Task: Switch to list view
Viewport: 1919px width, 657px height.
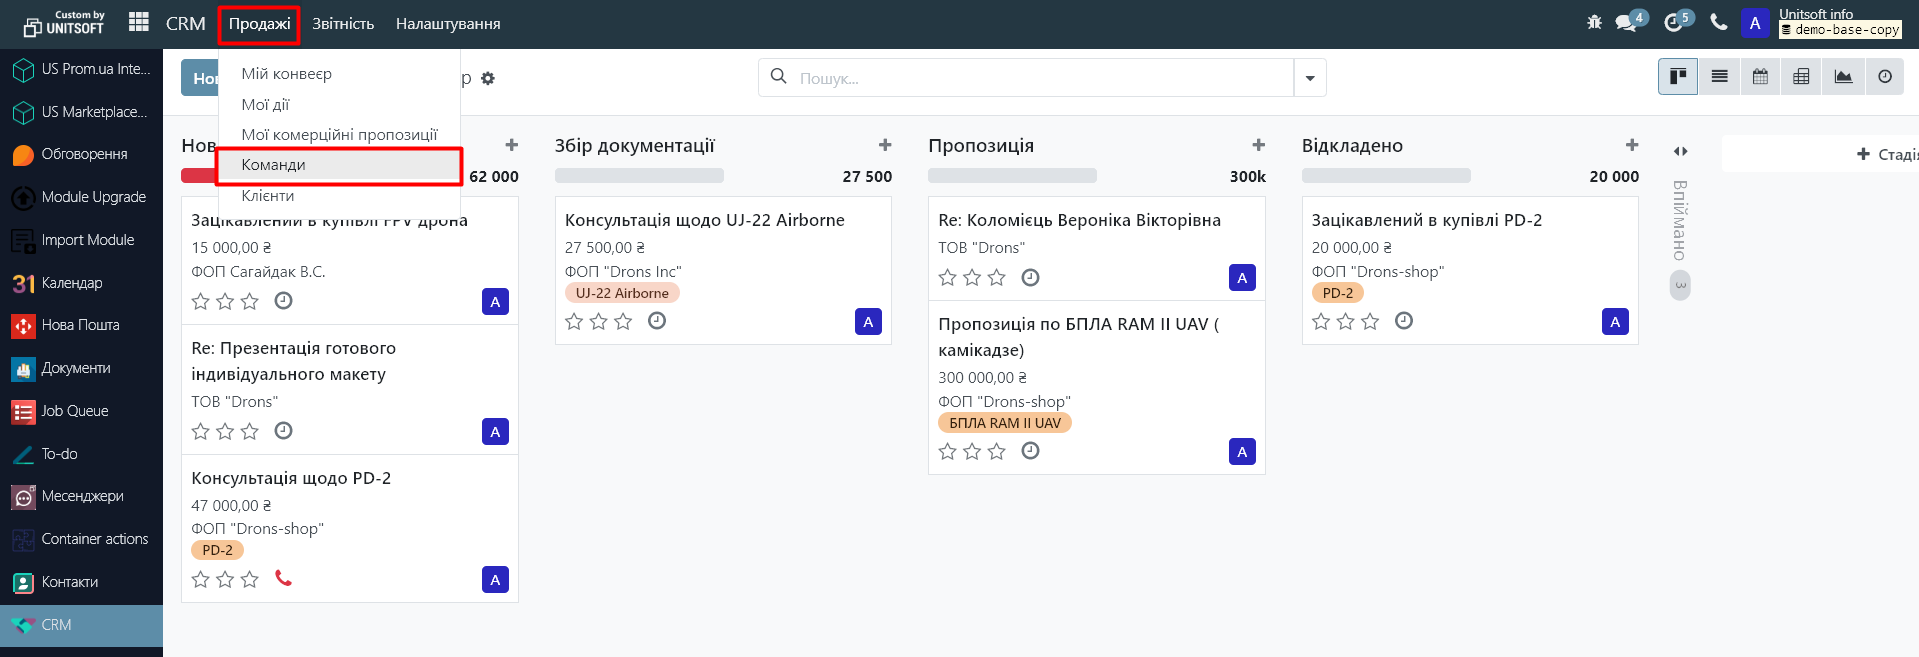Action: (1719, 77)
